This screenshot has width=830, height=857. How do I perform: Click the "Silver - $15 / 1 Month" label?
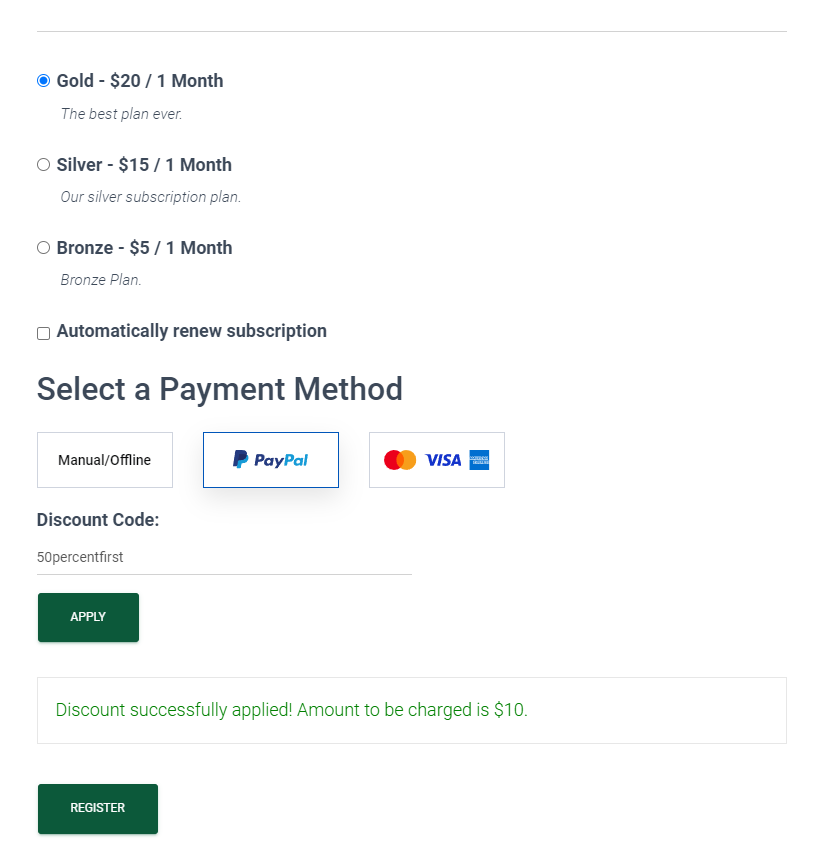click(144, 165)
